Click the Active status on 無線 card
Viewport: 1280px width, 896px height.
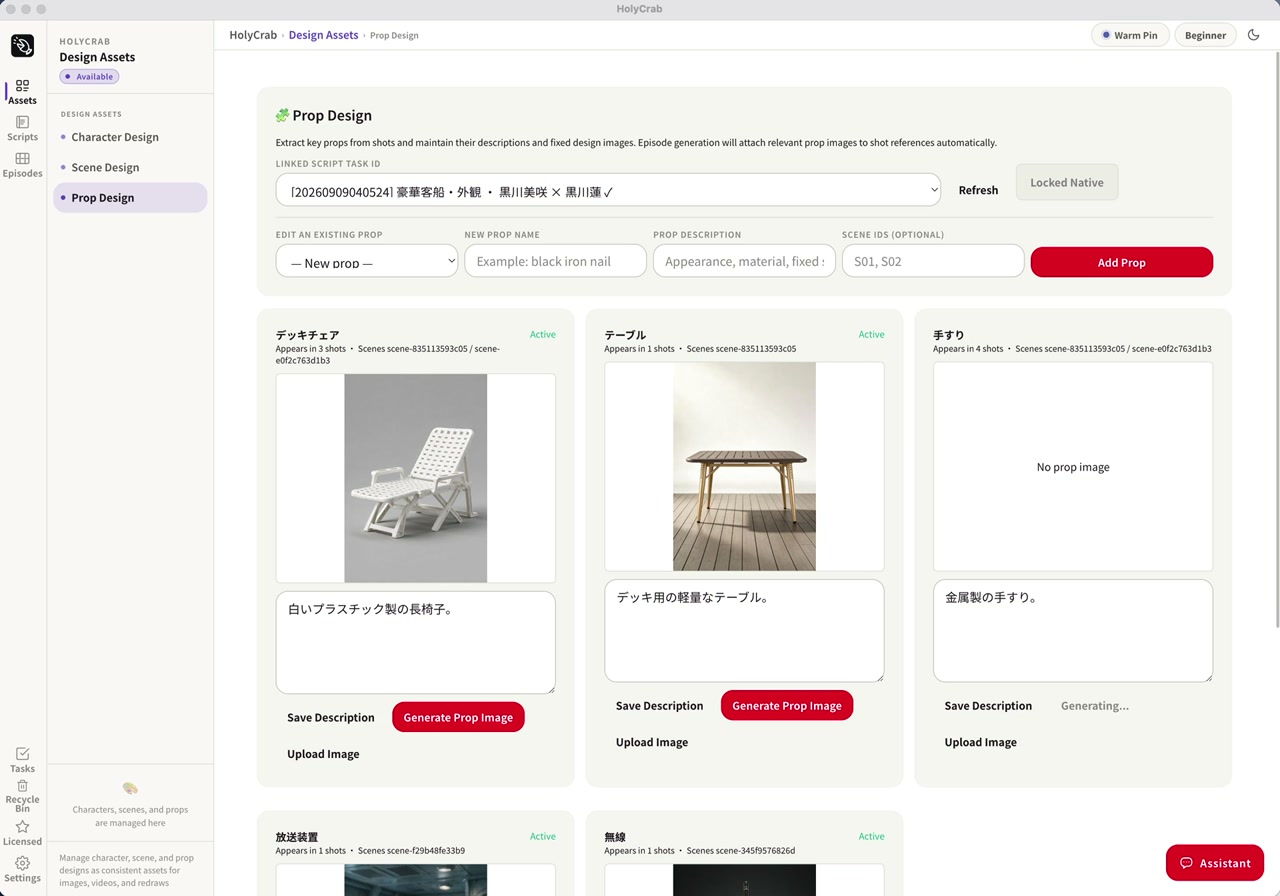[872, 837]
